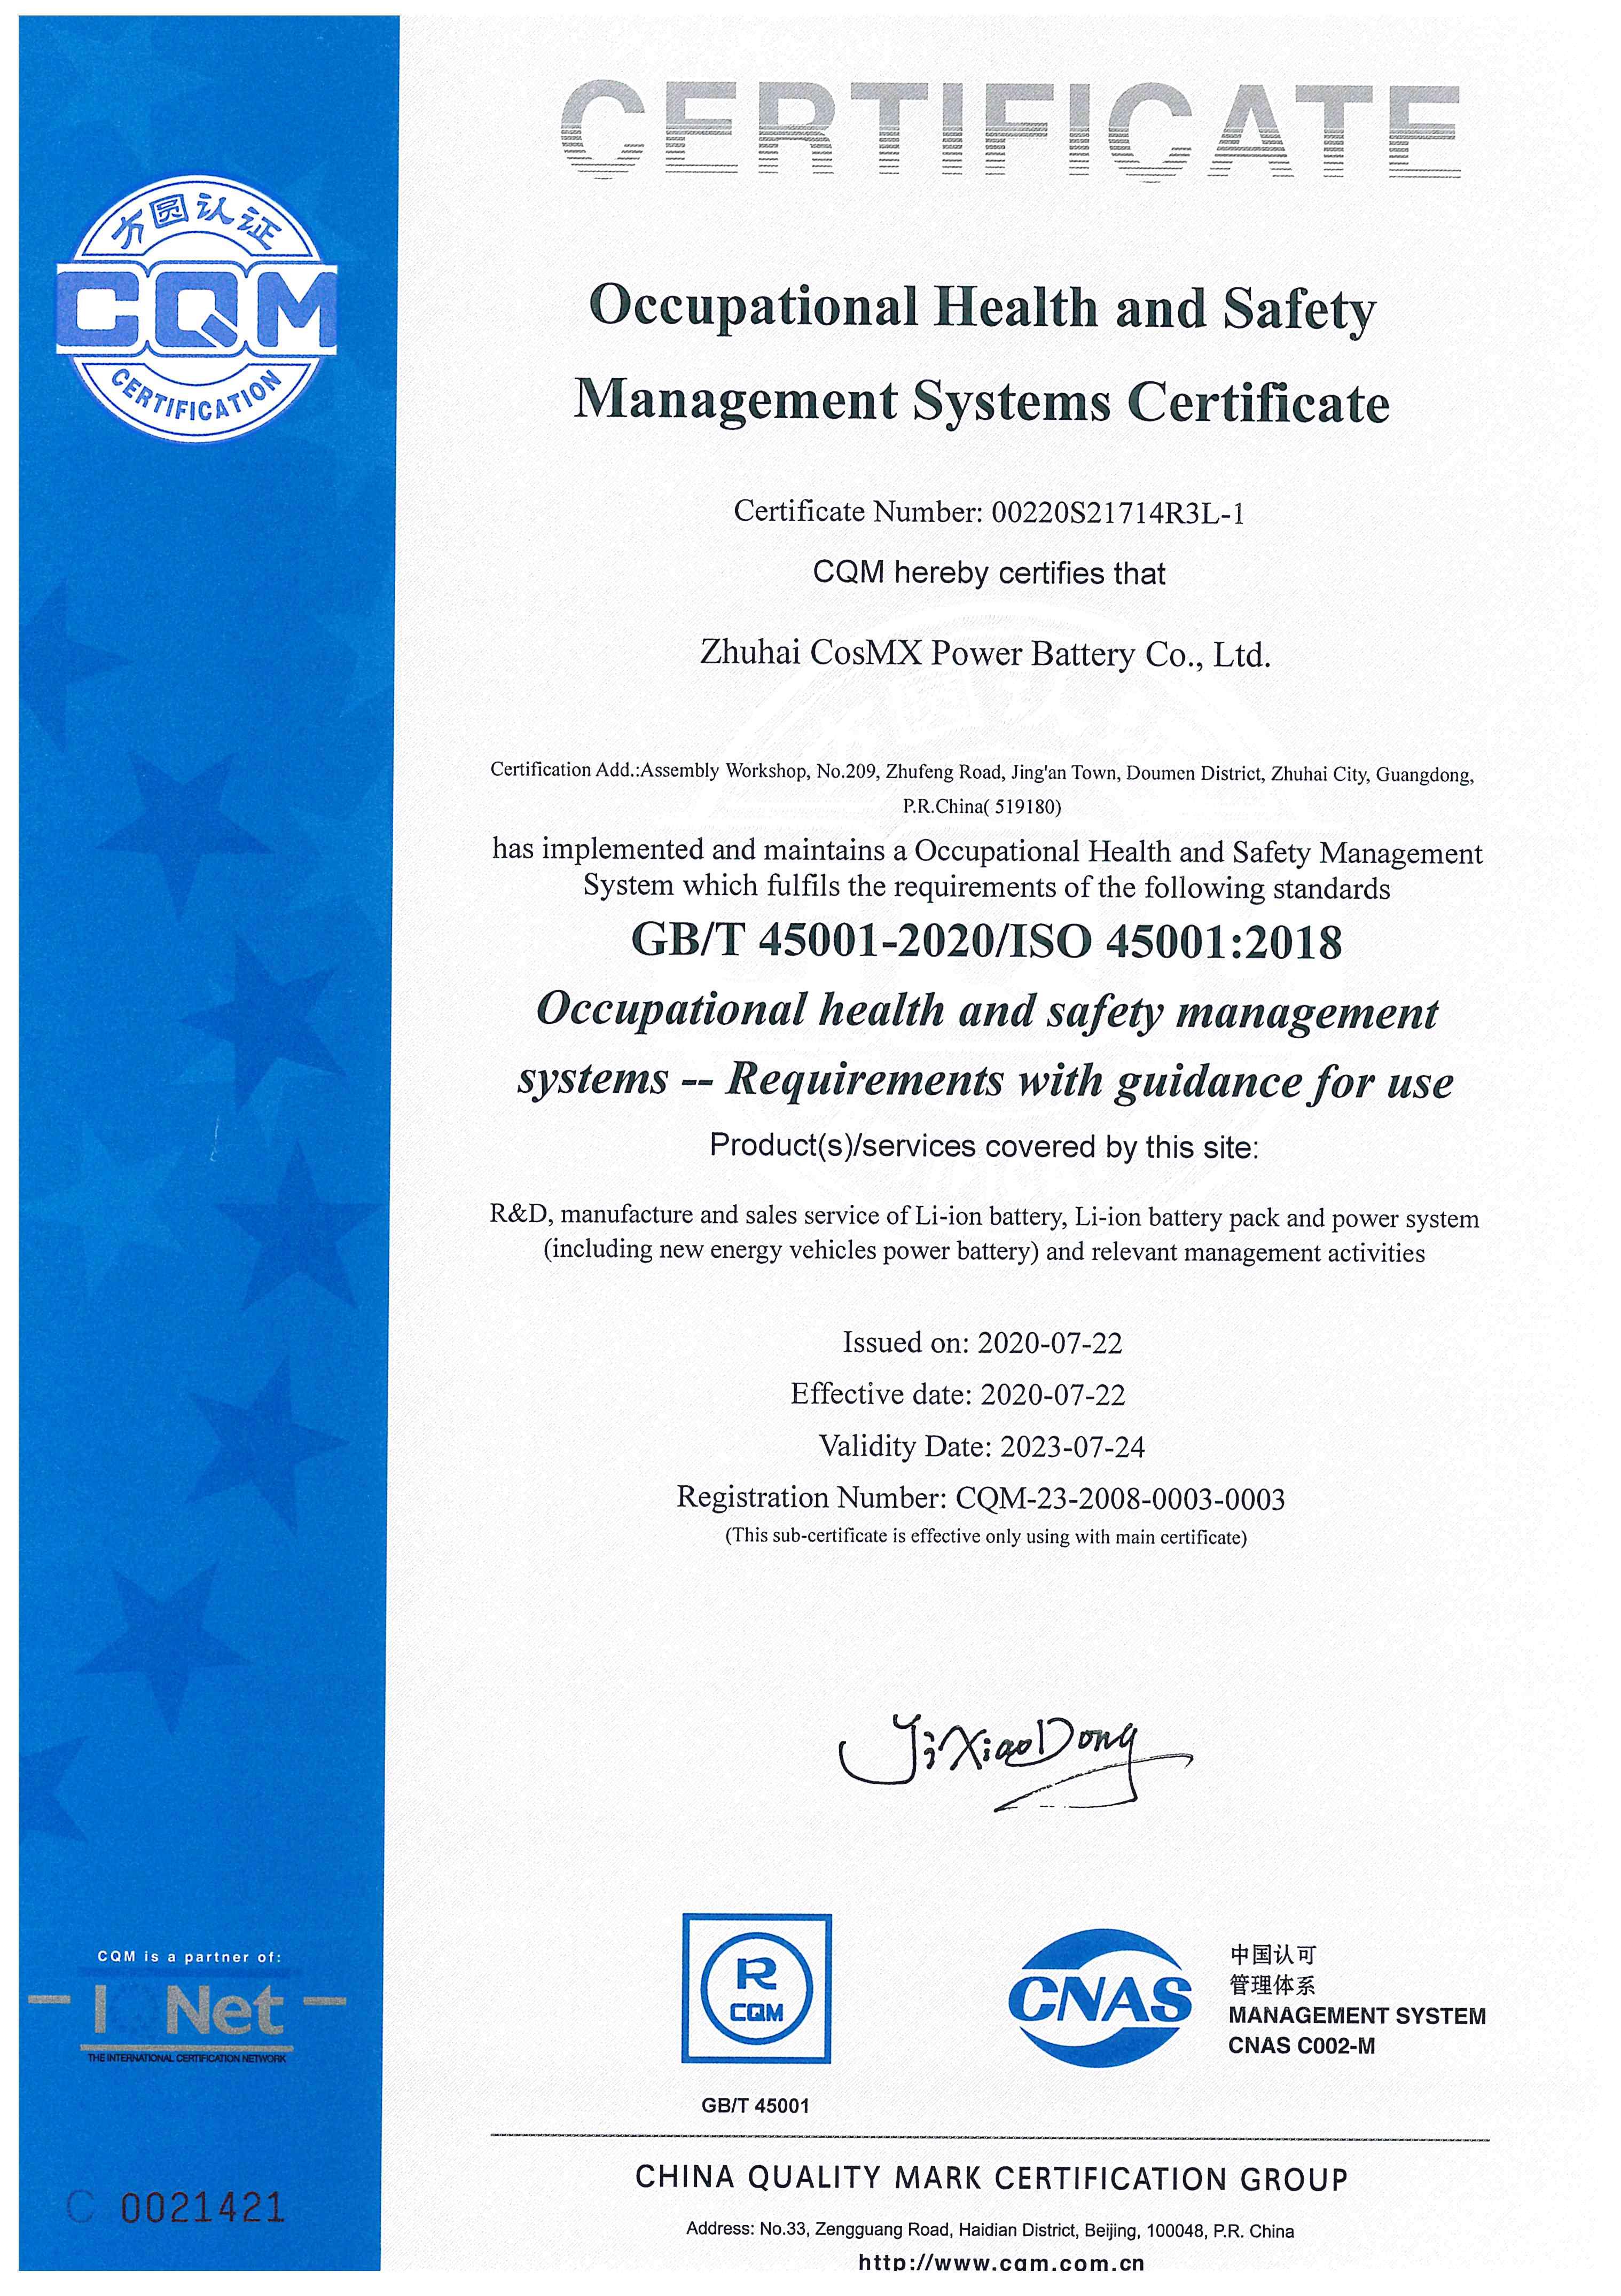Select Certificate Number 00220S21714R3L-1
This screenshot has width=1621, height=2296.
989,512
